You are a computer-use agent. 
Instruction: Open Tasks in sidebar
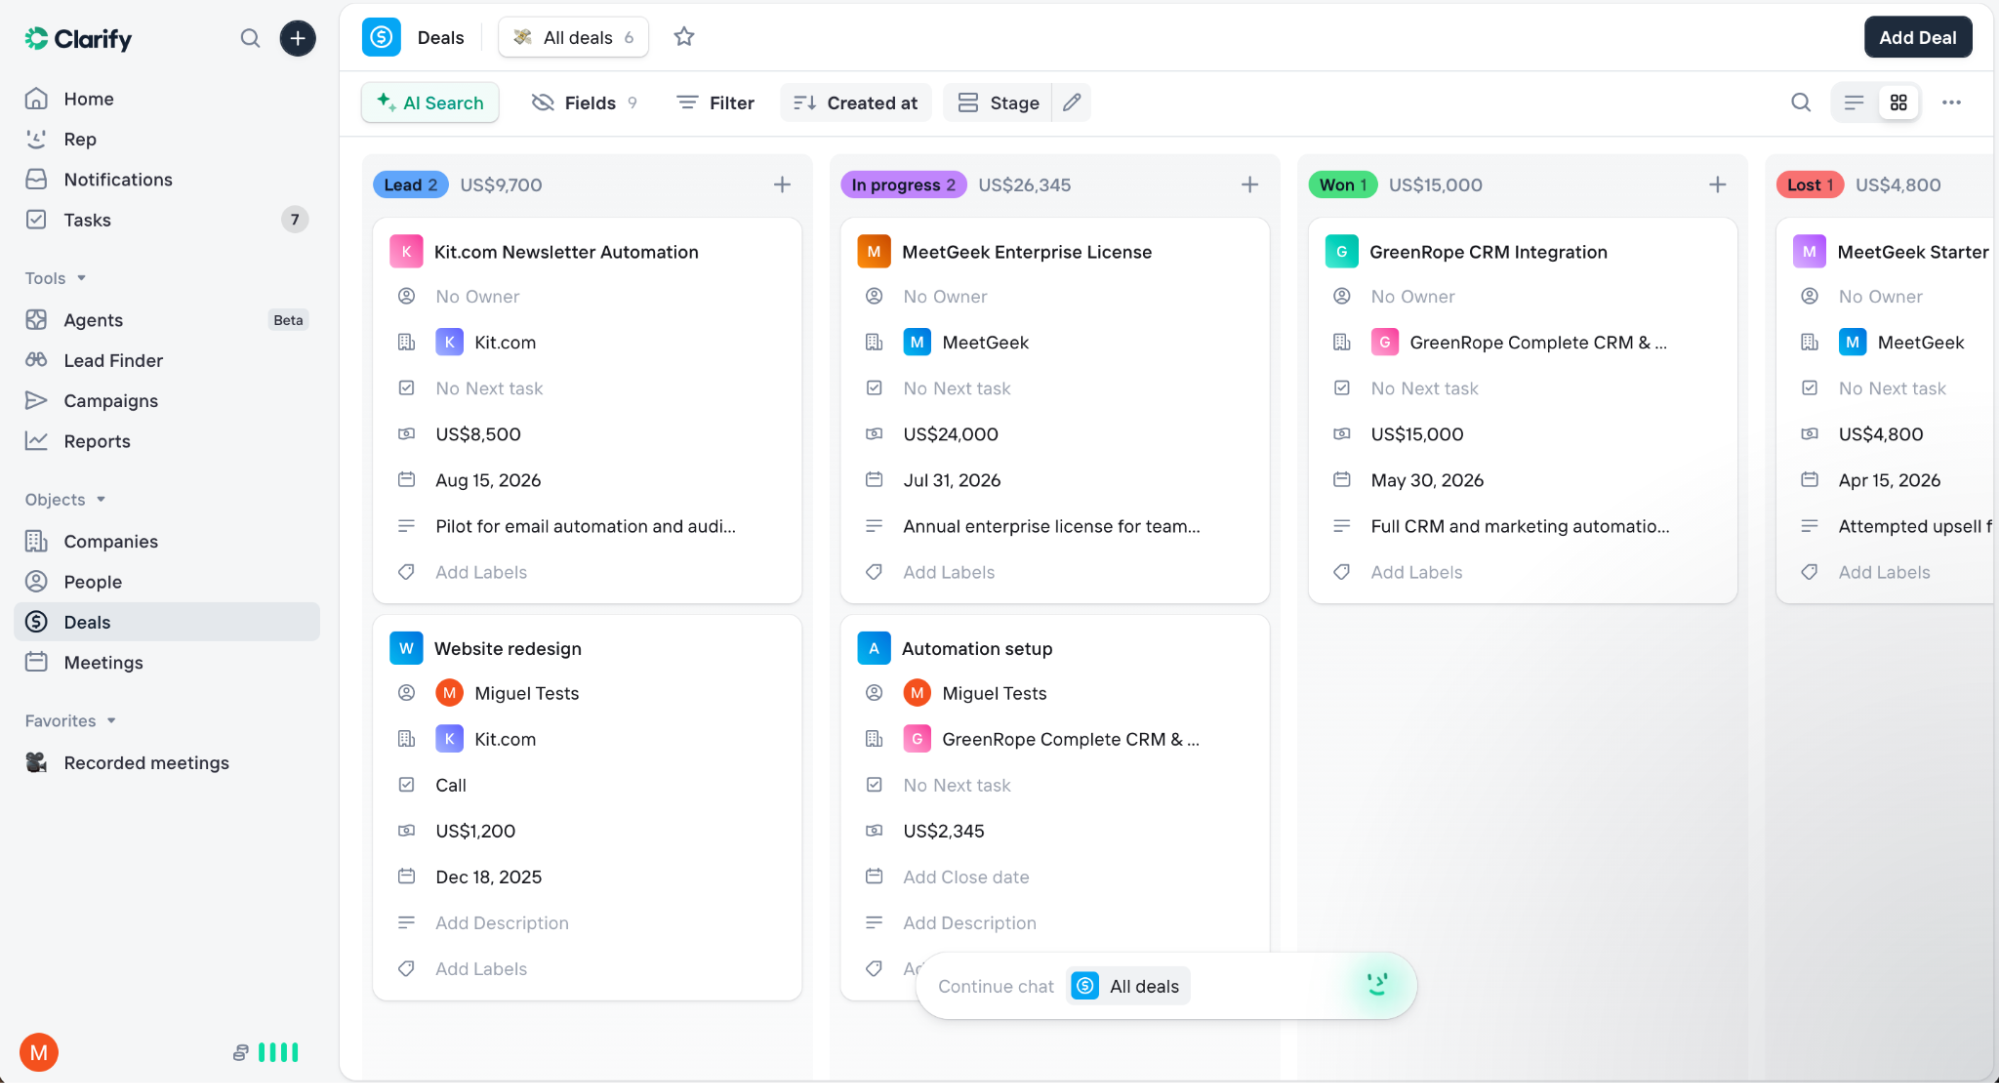(167, 219)
